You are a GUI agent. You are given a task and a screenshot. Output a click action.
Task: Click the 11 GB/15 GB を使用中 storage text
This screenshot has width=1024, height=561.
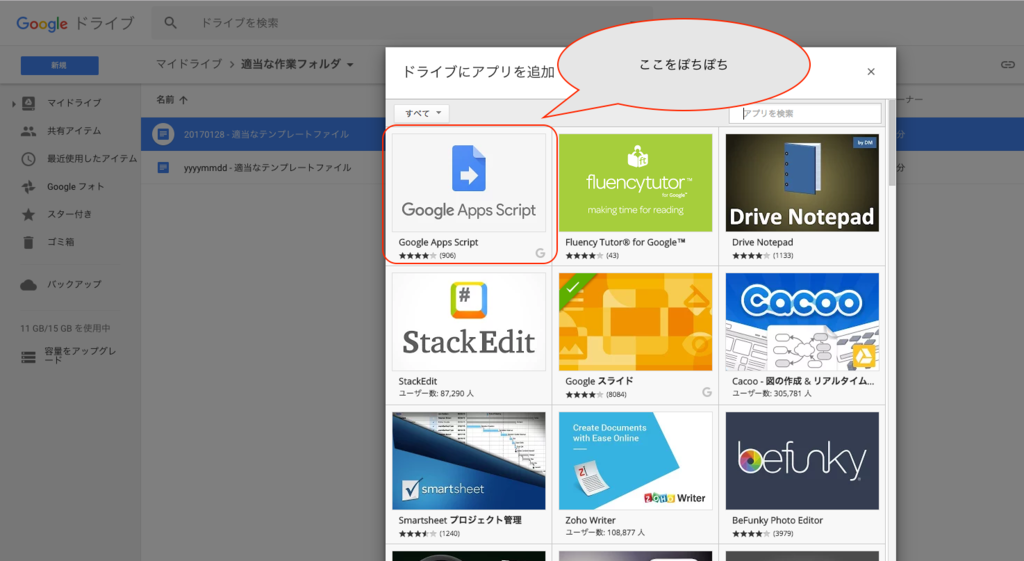coord(65,329)
